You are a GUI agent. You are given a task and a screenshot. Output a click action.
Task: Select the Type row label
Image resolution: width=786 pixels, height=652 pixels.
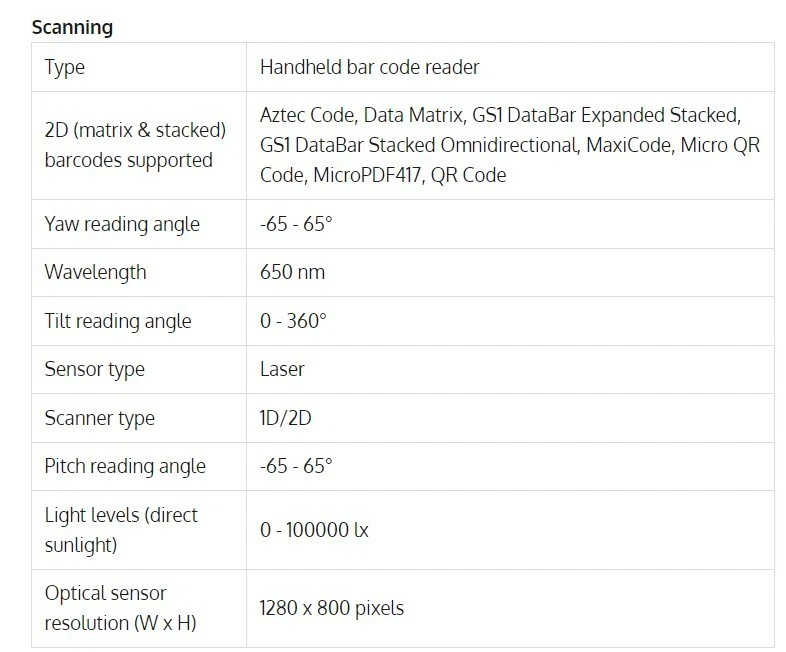pyautogui.click(x=65, y=67)
